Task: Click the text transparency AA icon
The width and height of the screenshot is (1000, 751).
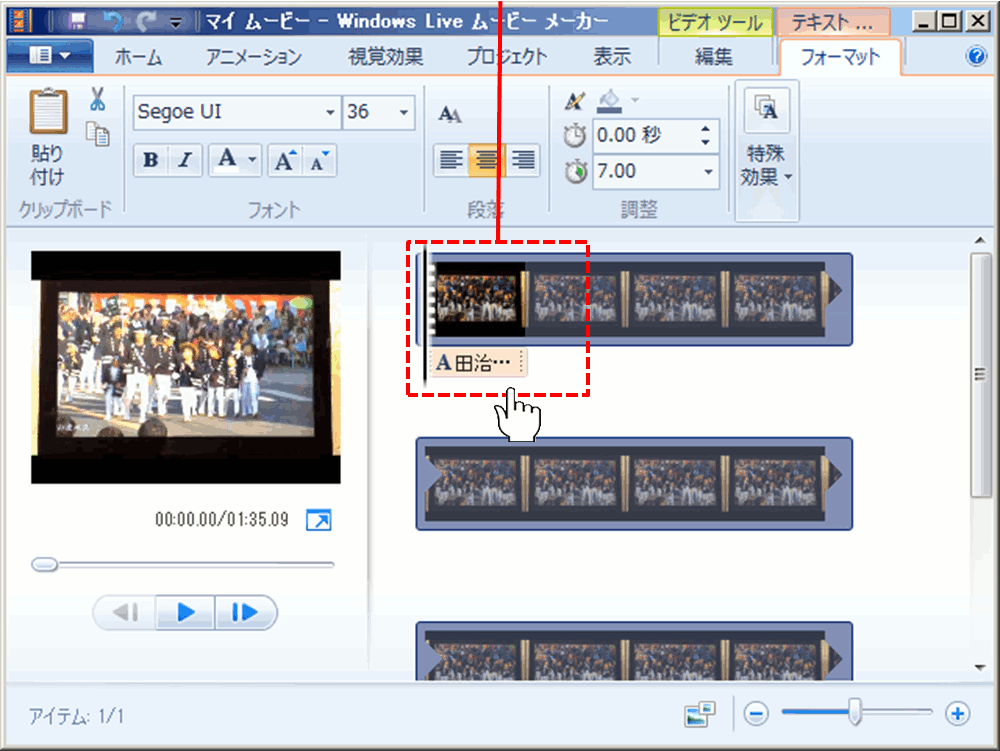Action: coord(450,114)
